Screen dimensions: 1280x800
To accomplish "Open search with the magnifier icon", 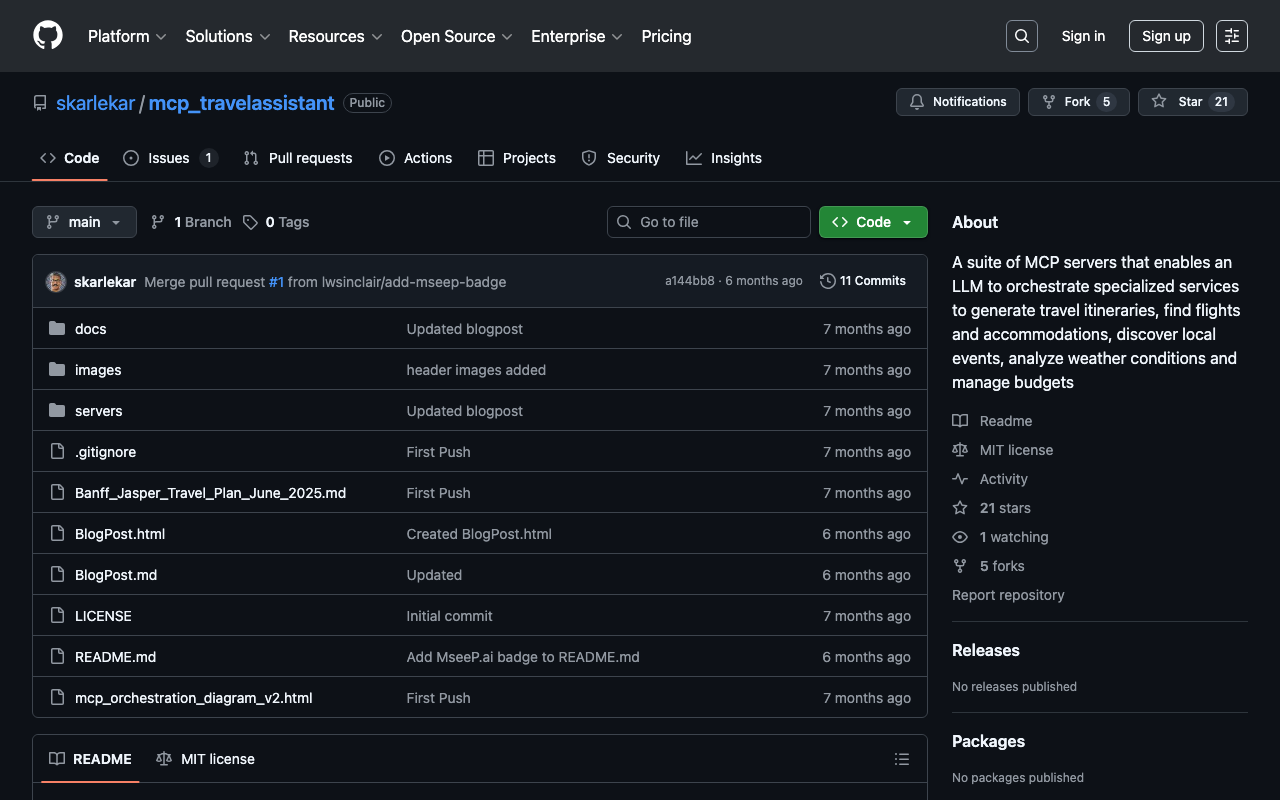I will pos(1021,36).
